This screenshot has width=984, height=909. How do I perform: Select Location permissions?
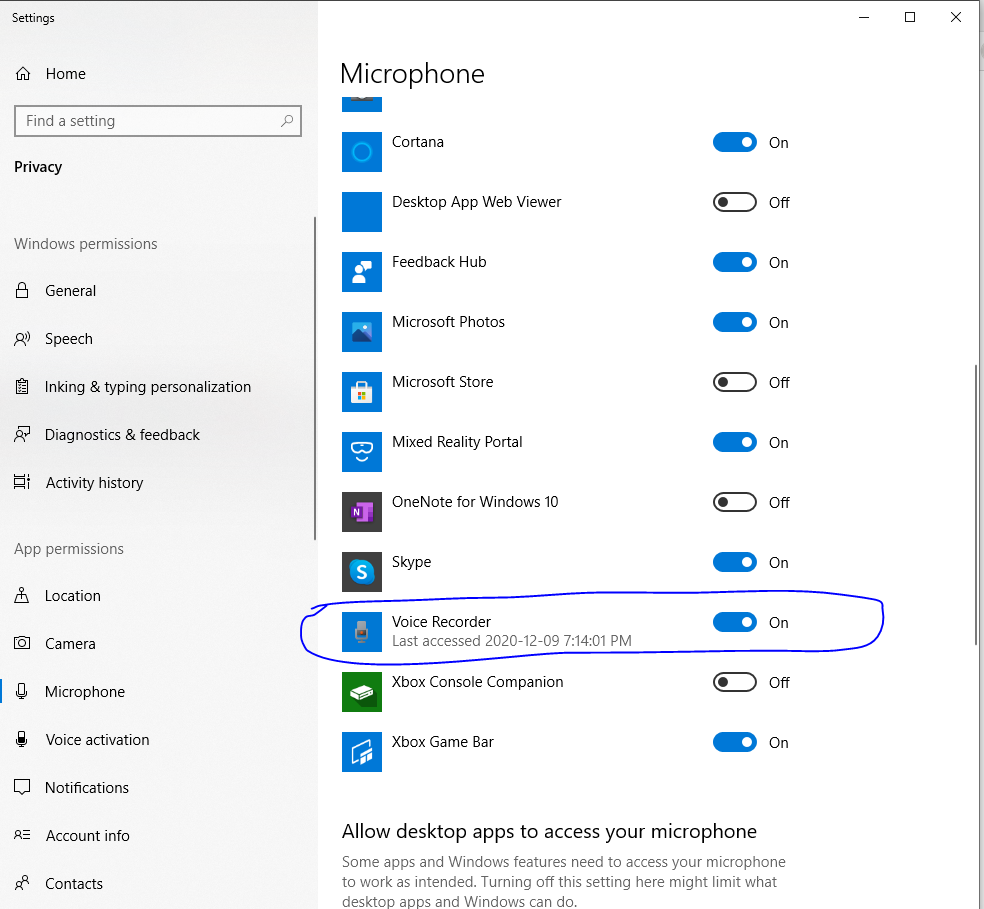[73, 596]
